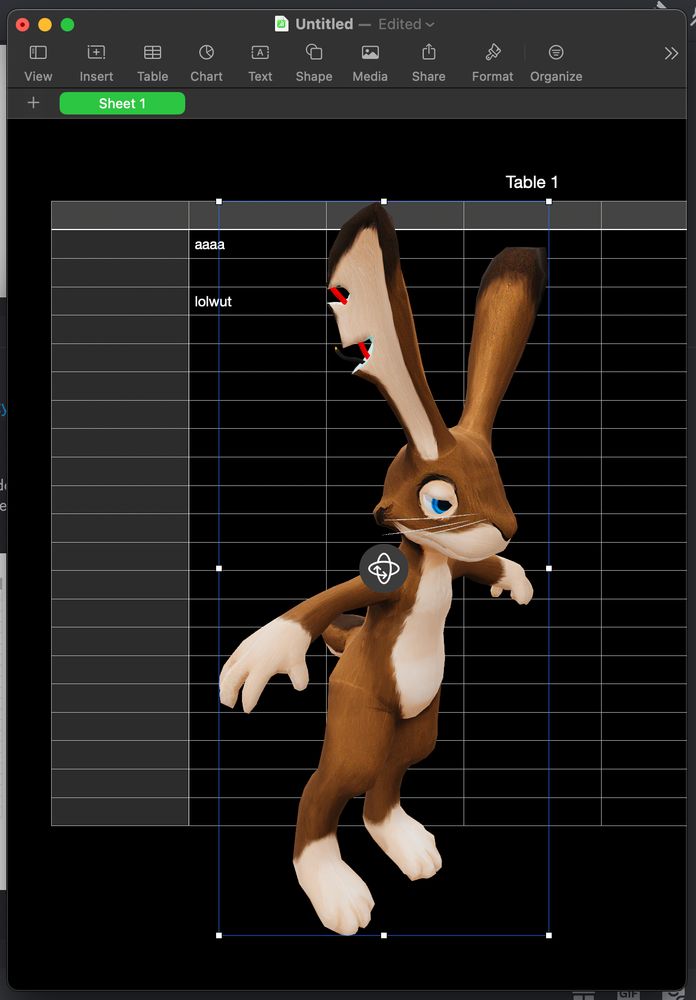The width and height of the screenshot is (696, 1000).
Task: Click the Numbers document icon in title bar
Action: point(281,24)
